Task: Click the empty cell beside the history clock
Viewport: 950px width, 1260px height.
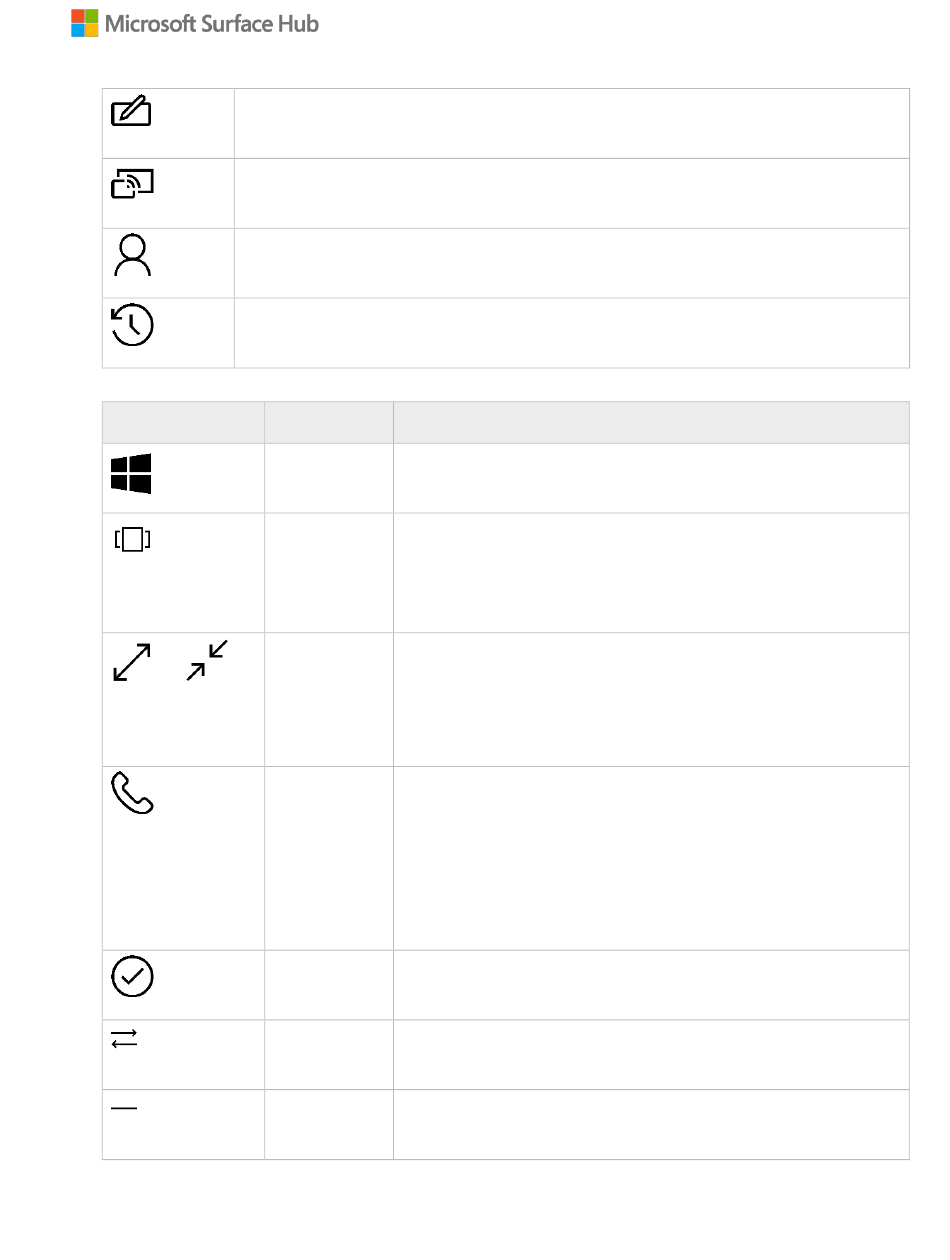Action: (x=571, y=333)
